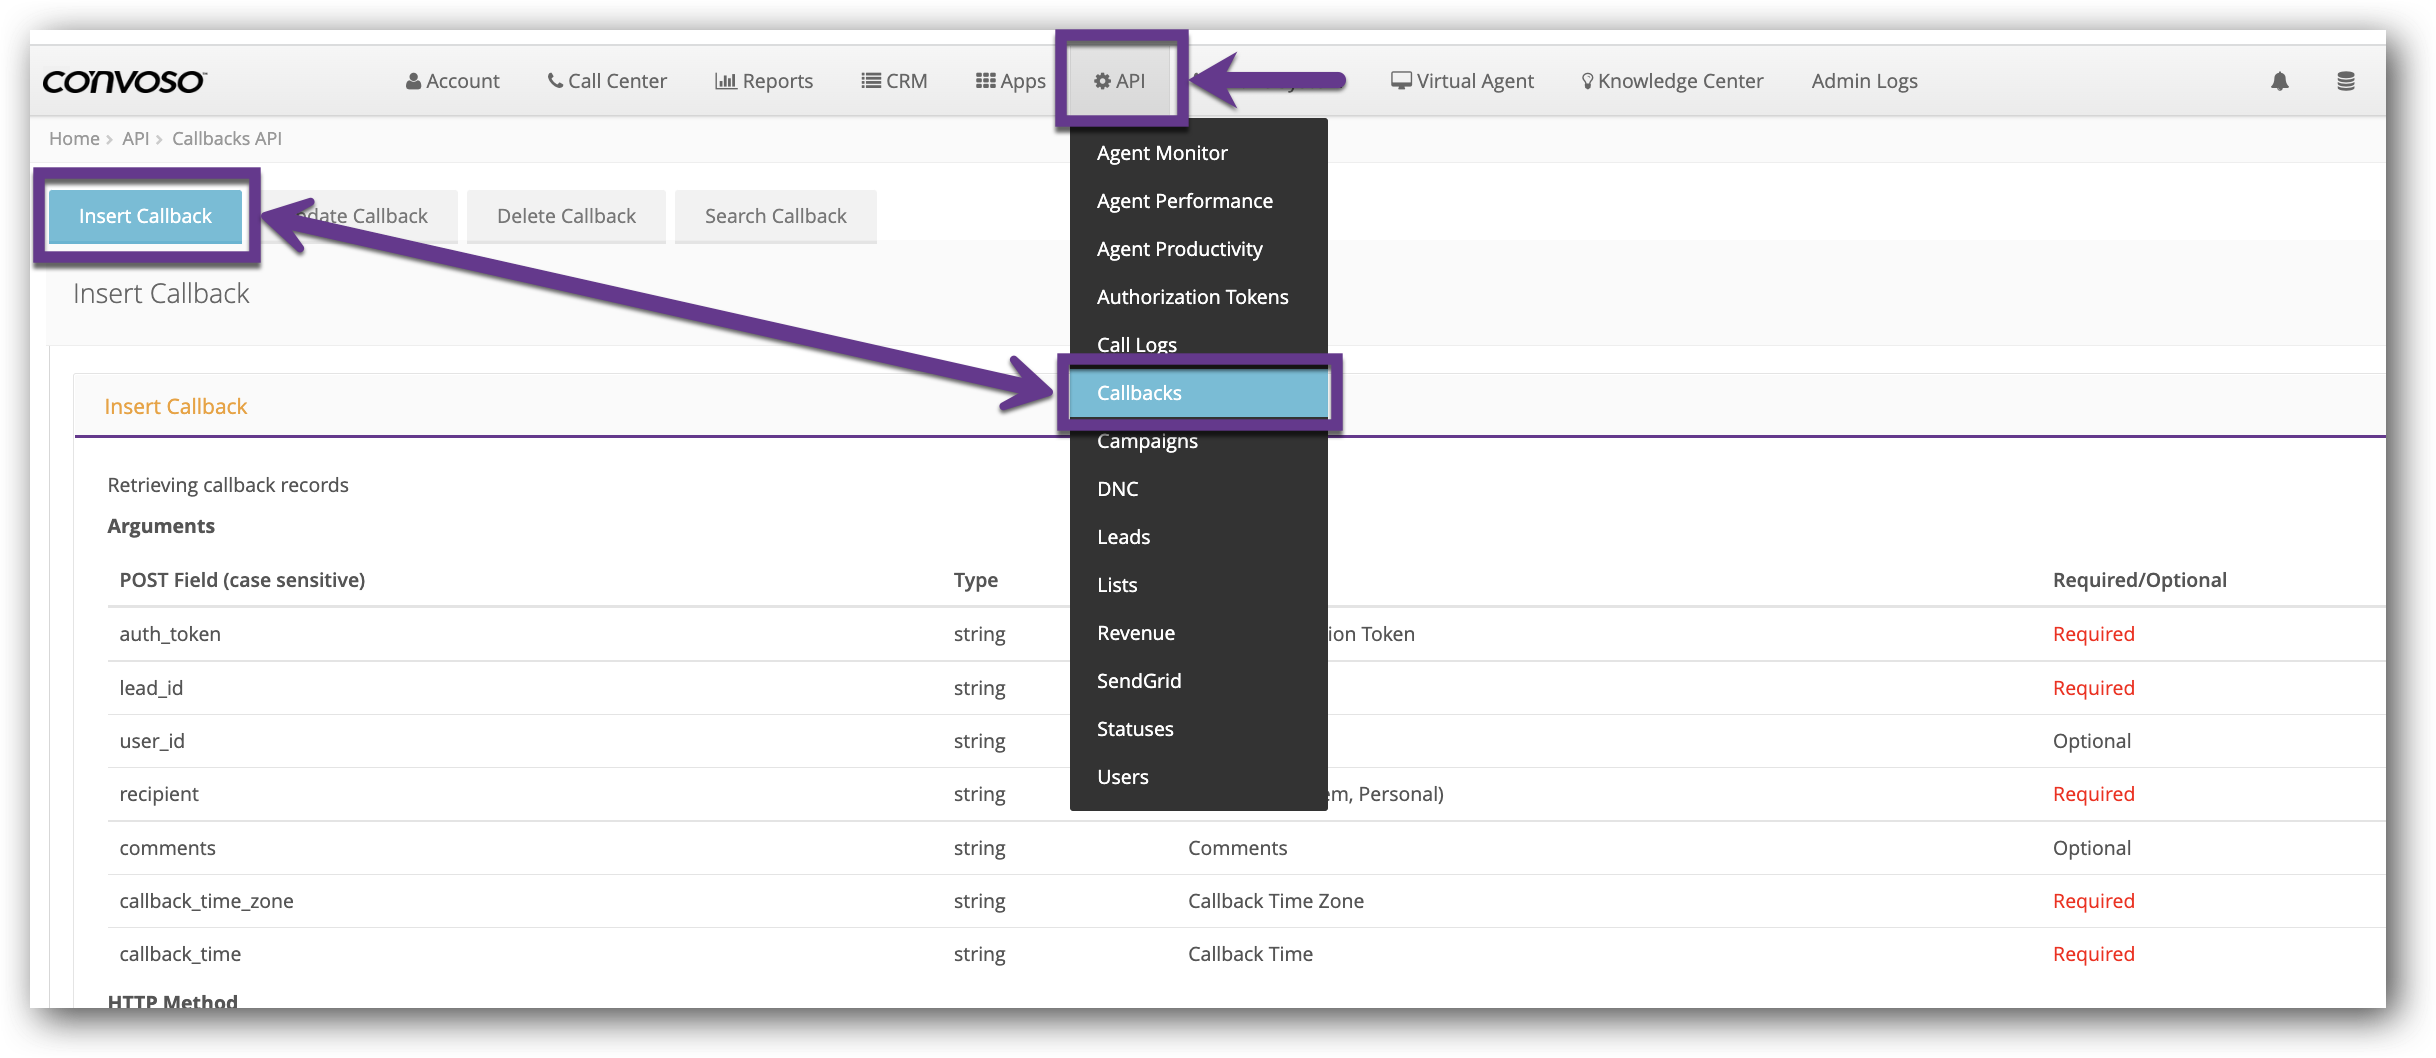Image resolution: width=2436 pixels, height=1058 pixels.
Task: Click the 'Type' column header
Action: (975, 580)
